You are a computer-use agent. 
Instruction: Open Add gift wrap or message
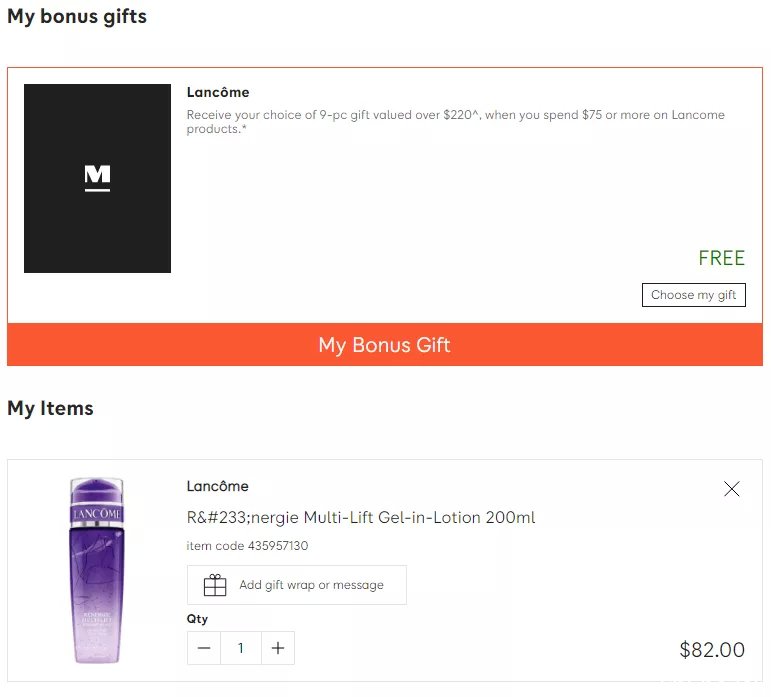point(297,585)
